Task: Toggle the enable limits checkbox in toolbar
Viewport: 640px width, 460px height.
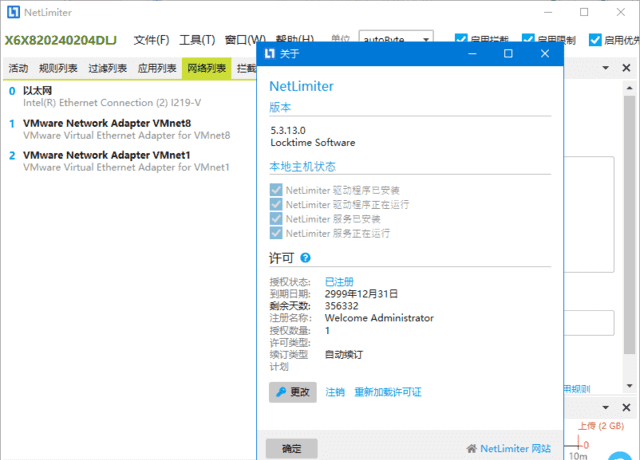Action: 528,40
